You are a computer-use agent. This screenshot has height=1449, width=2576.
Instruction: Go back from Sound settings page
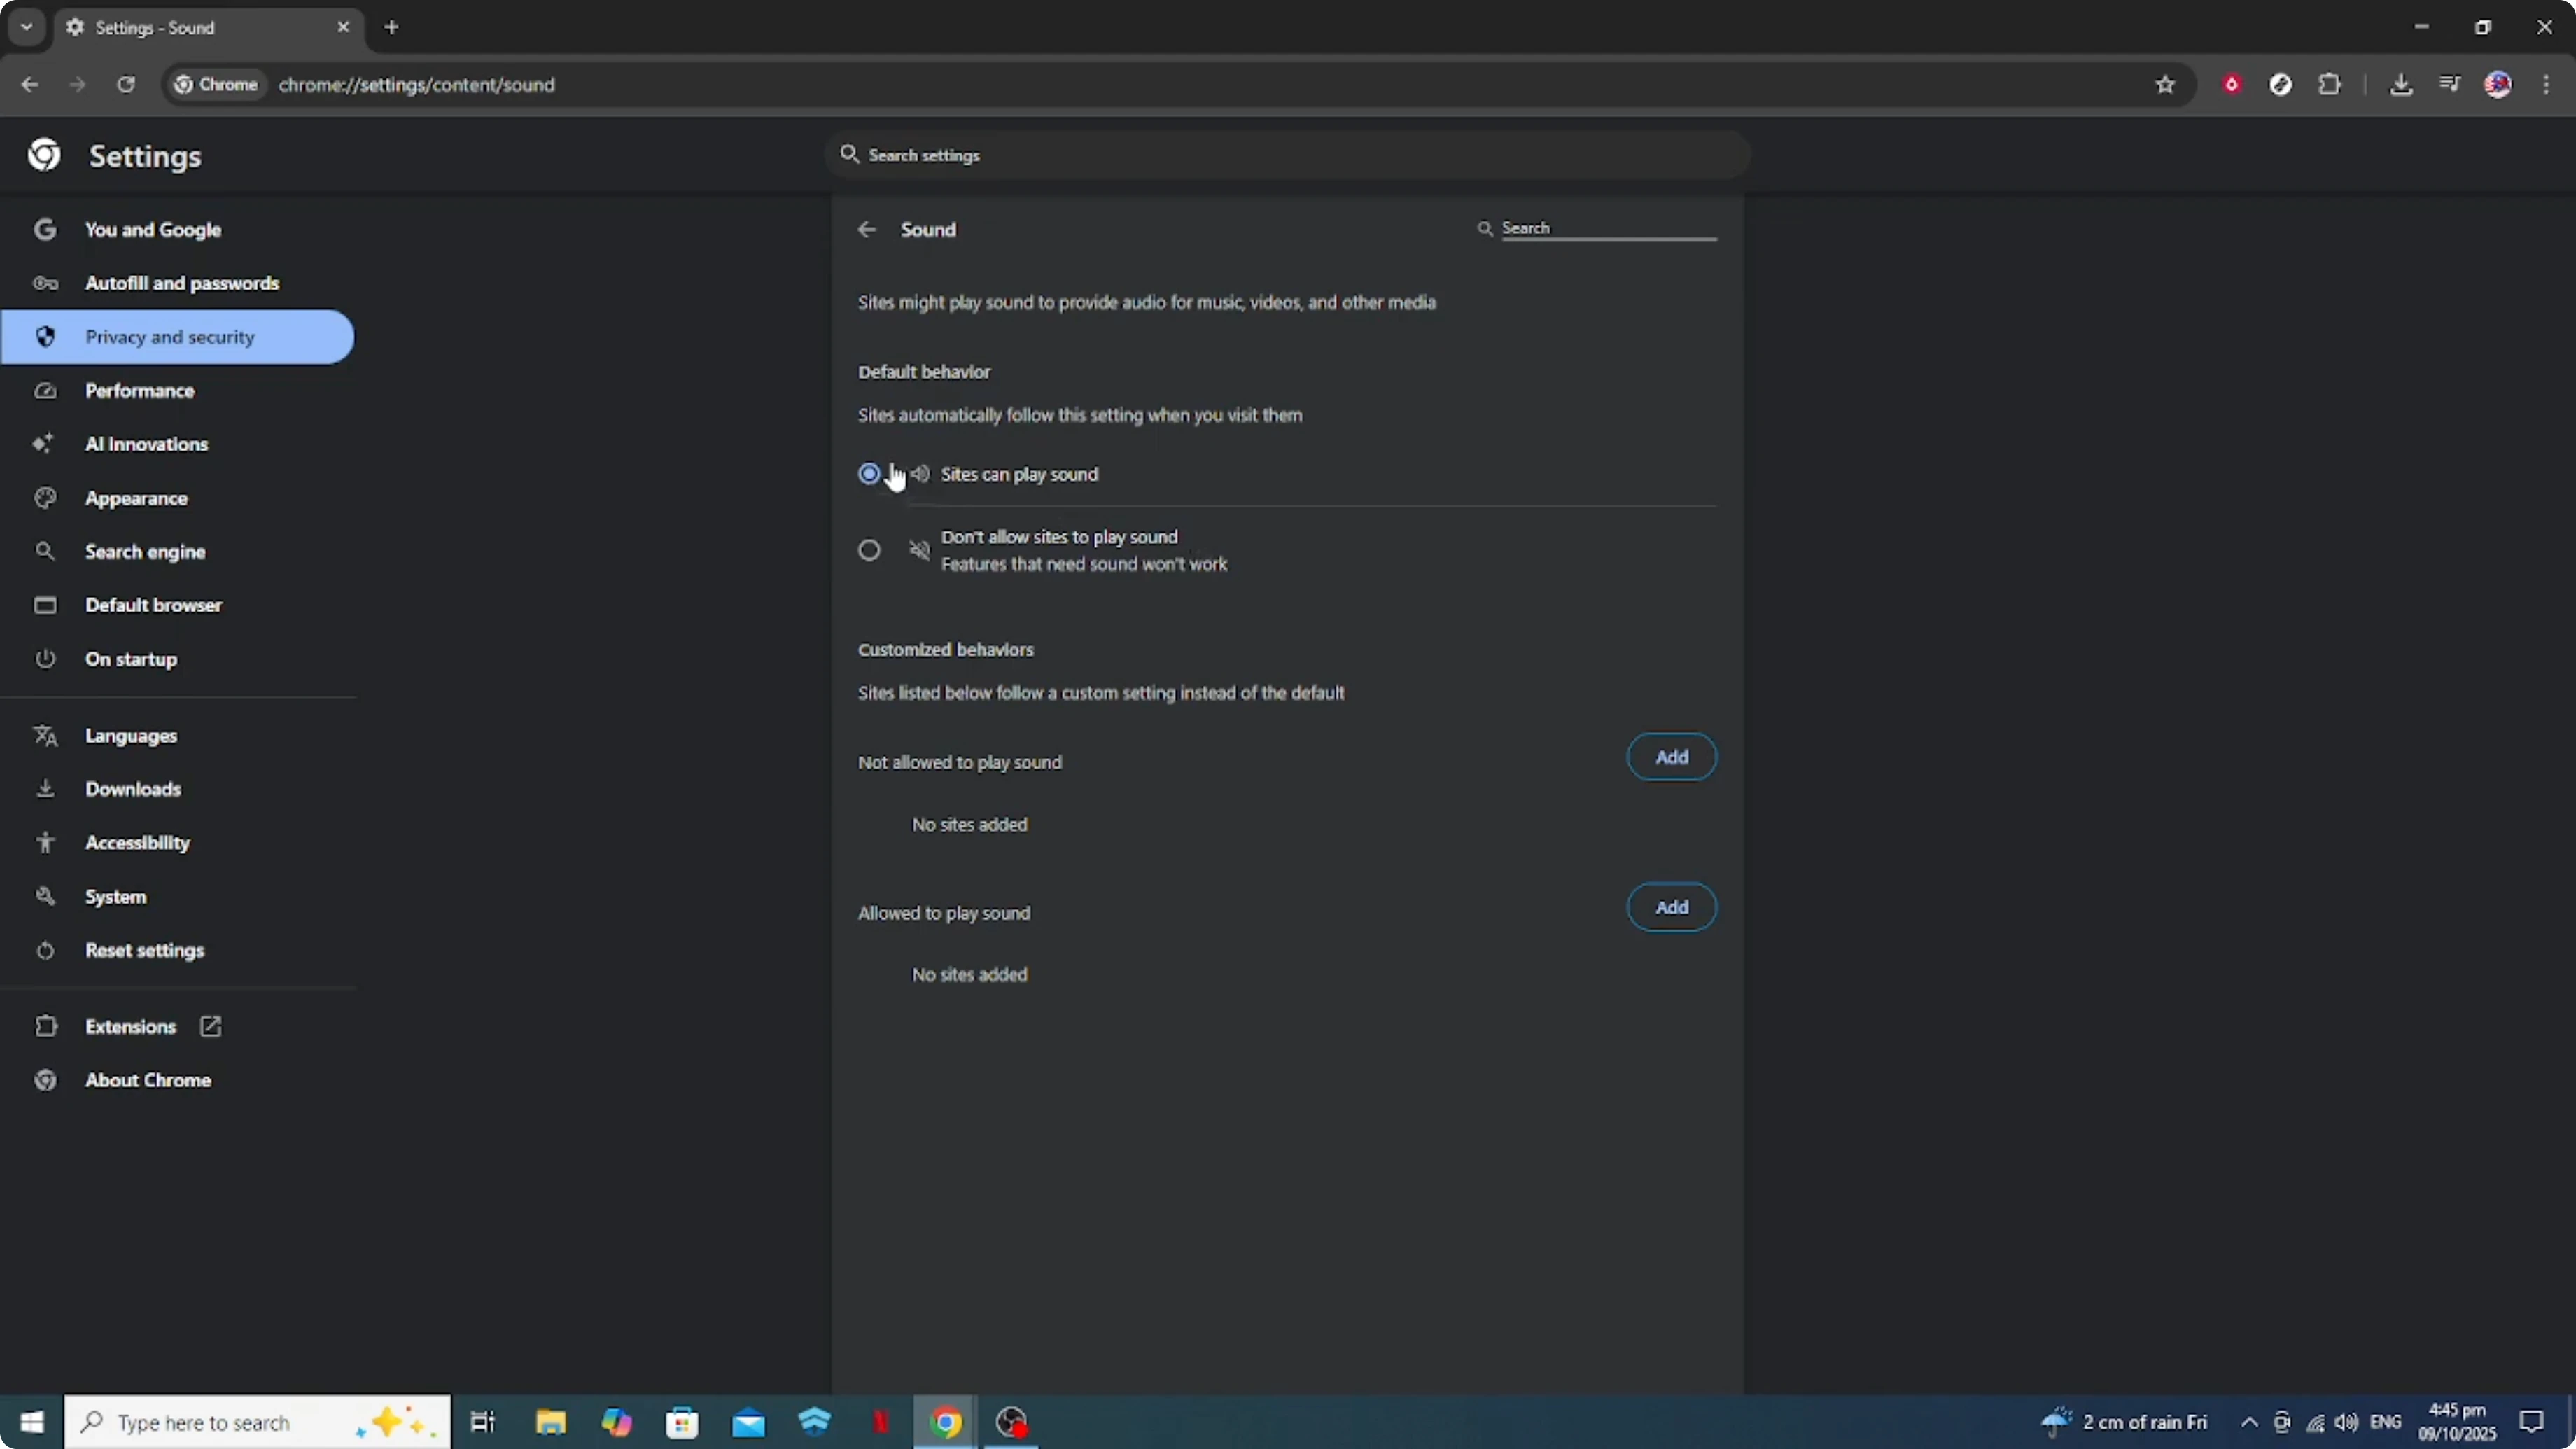pos(866,229)
